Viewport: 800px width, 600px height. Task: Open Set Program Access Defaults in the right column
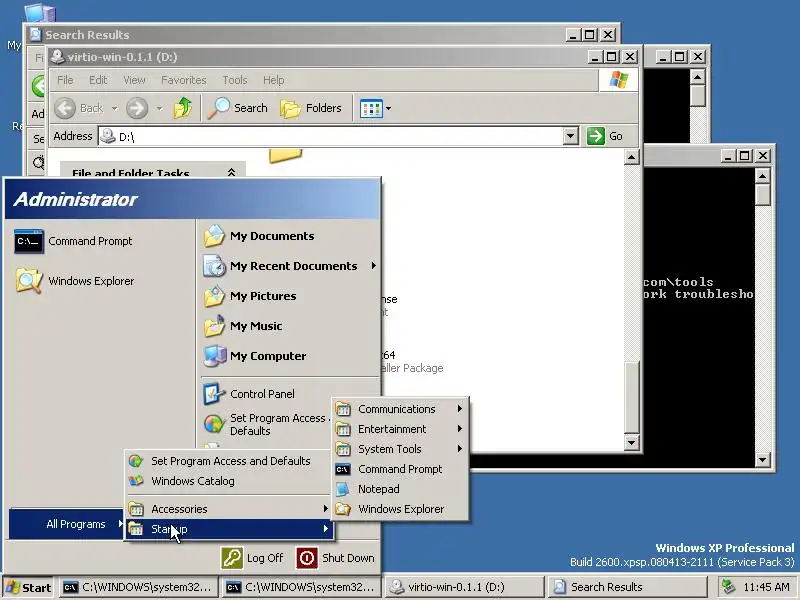coord(265,424)
